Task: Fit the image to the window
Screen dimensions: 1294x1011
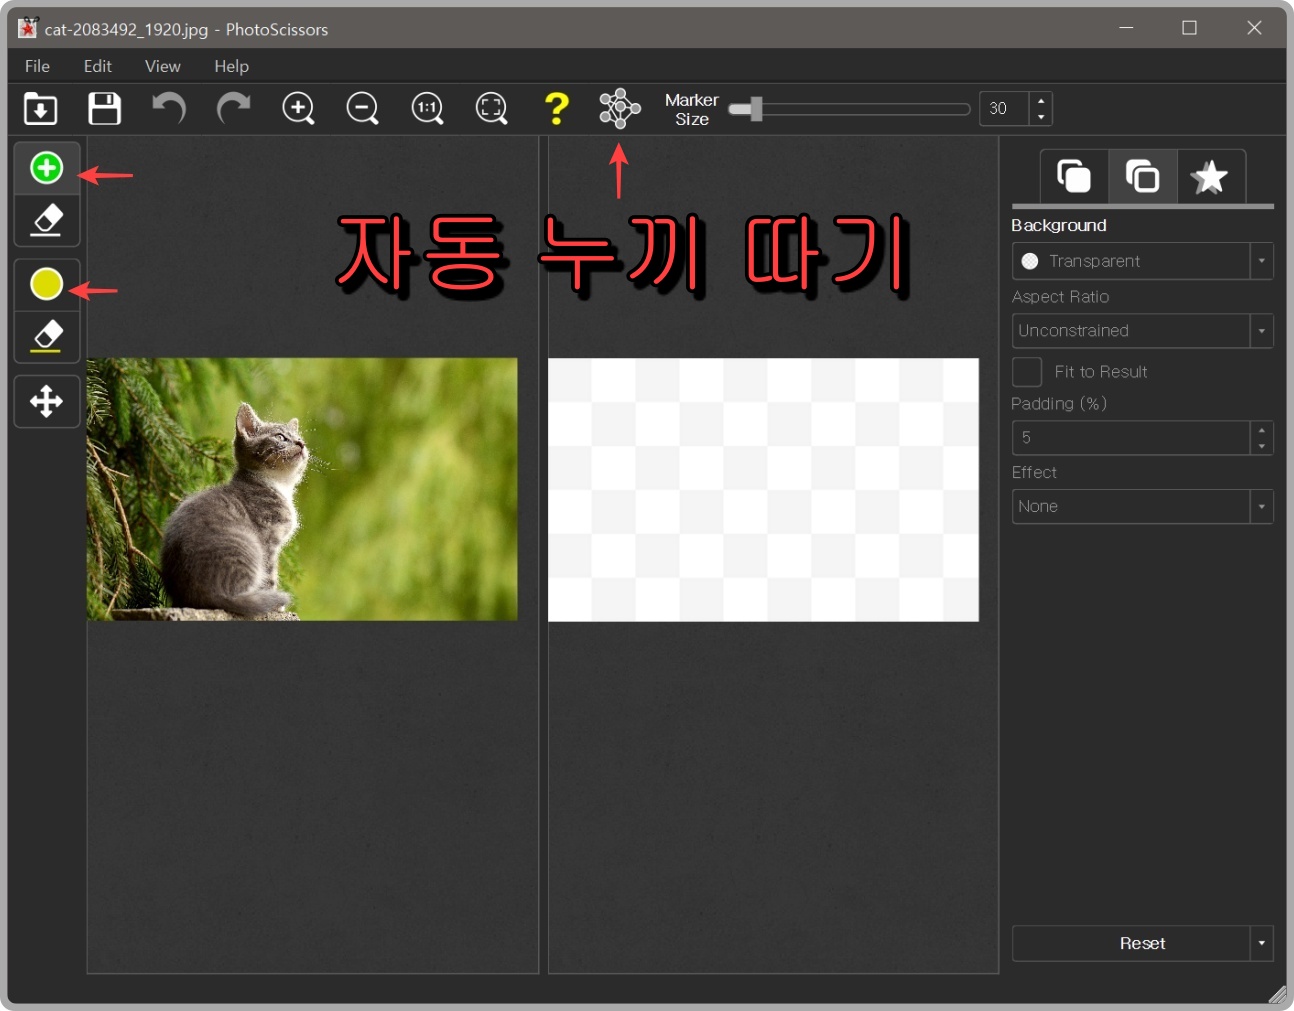Action: 491,108
